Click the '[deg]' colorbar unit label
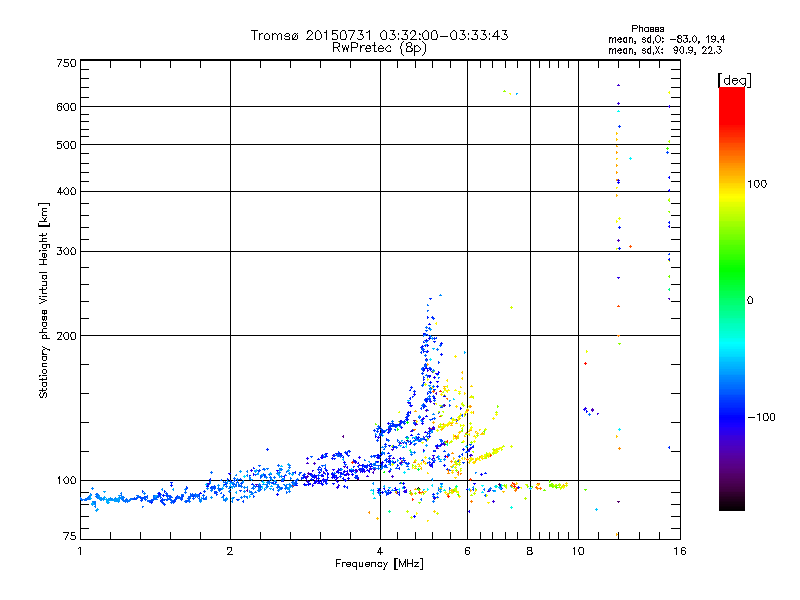The height and width of the screenshot is (600, 800). click(x=734, y=80)
